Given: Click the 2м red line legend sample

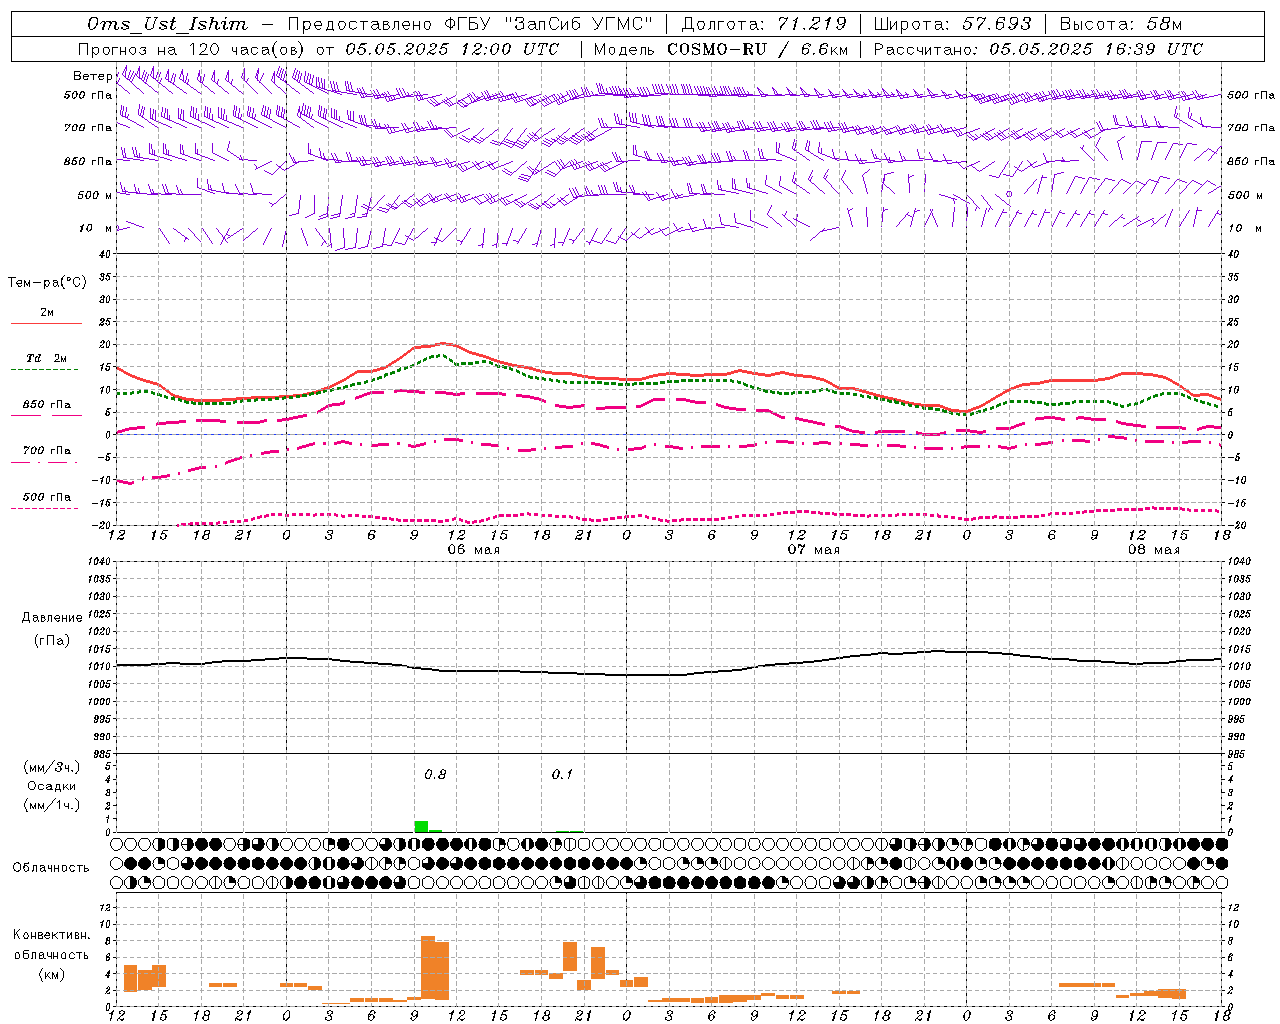Looking at the screenshot, I should point(46,324).
